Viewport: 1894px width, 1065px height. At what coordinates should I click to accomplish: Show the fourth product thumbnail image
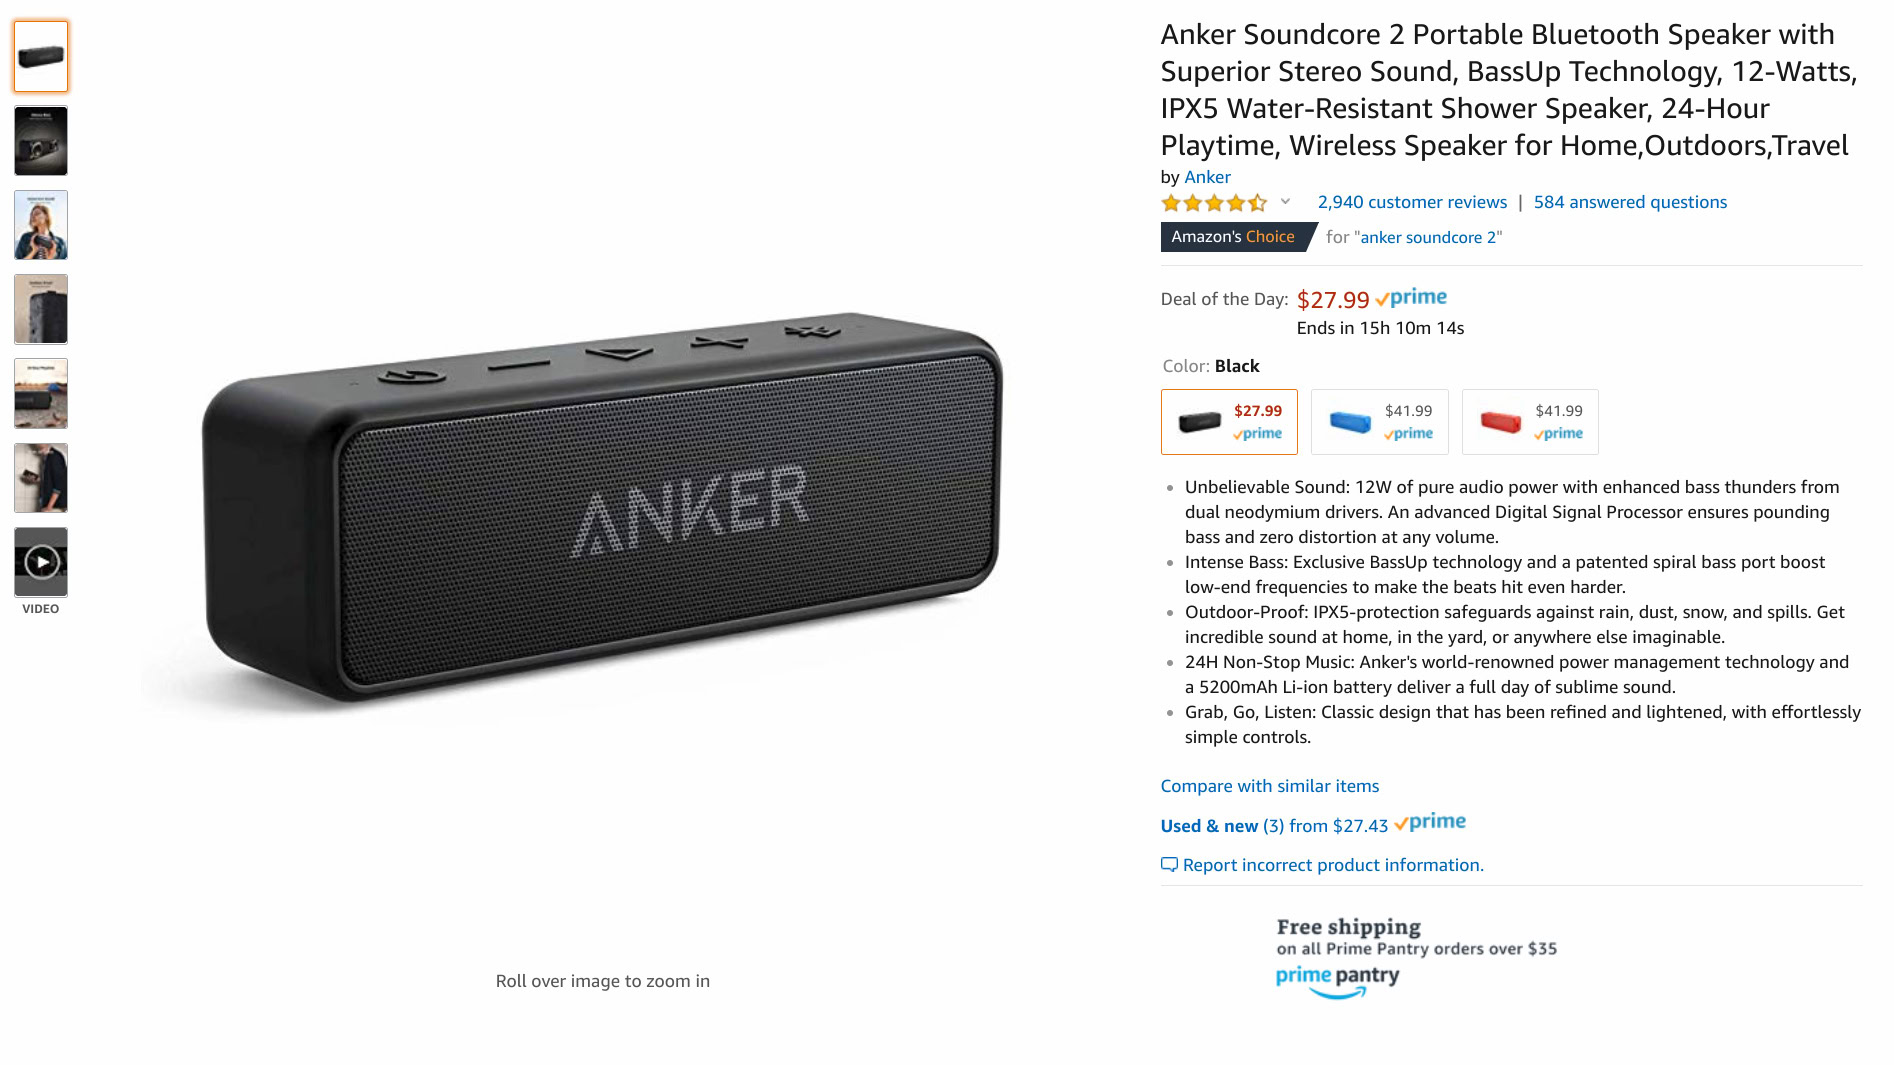coord(41,309)
